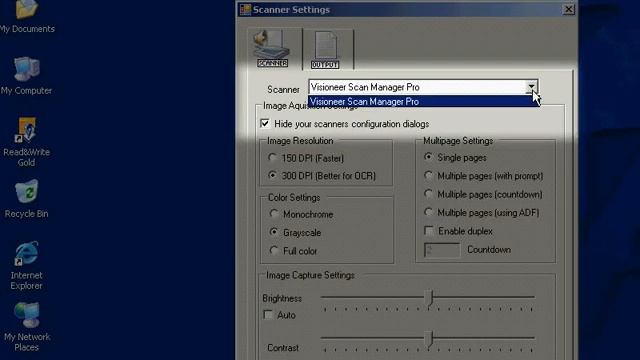This screenshot has height=360, width=640.
Task: Open the Scanner dropdown arrow
Action: [x=531, y=87]
